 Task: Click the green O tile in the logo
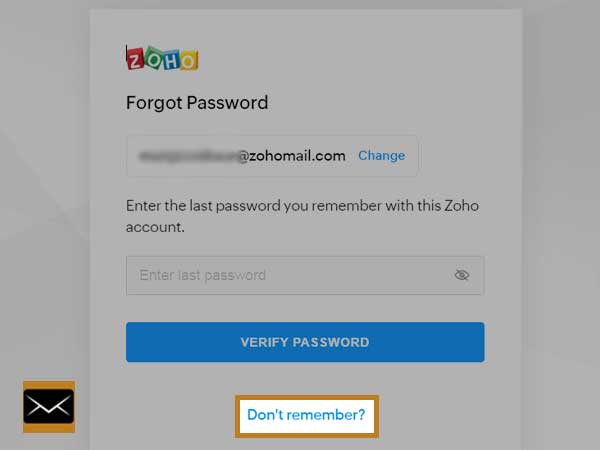(x=154, y=57)
